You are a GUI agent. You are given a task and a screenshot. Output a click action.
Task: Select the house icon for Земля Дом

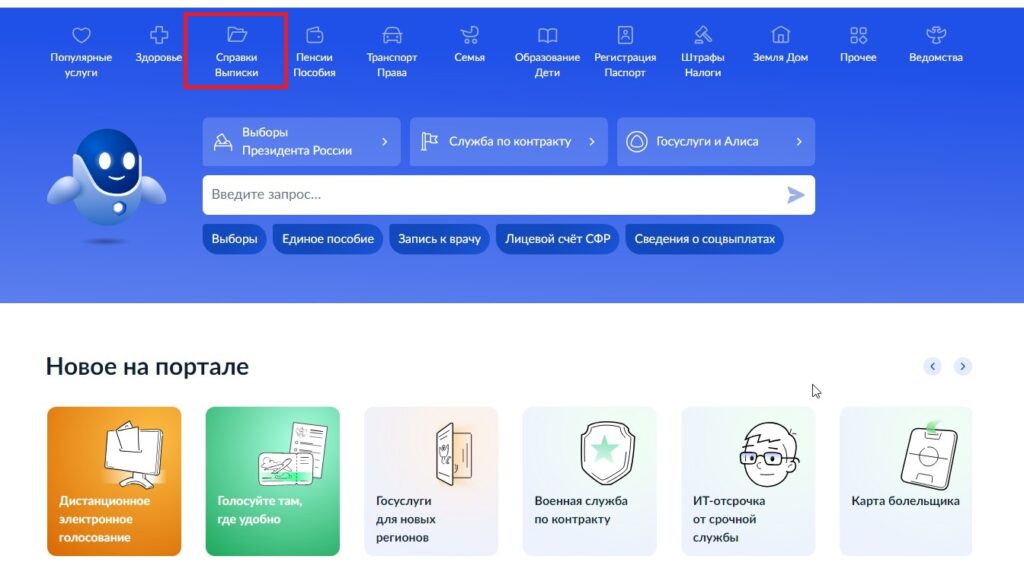781,36
